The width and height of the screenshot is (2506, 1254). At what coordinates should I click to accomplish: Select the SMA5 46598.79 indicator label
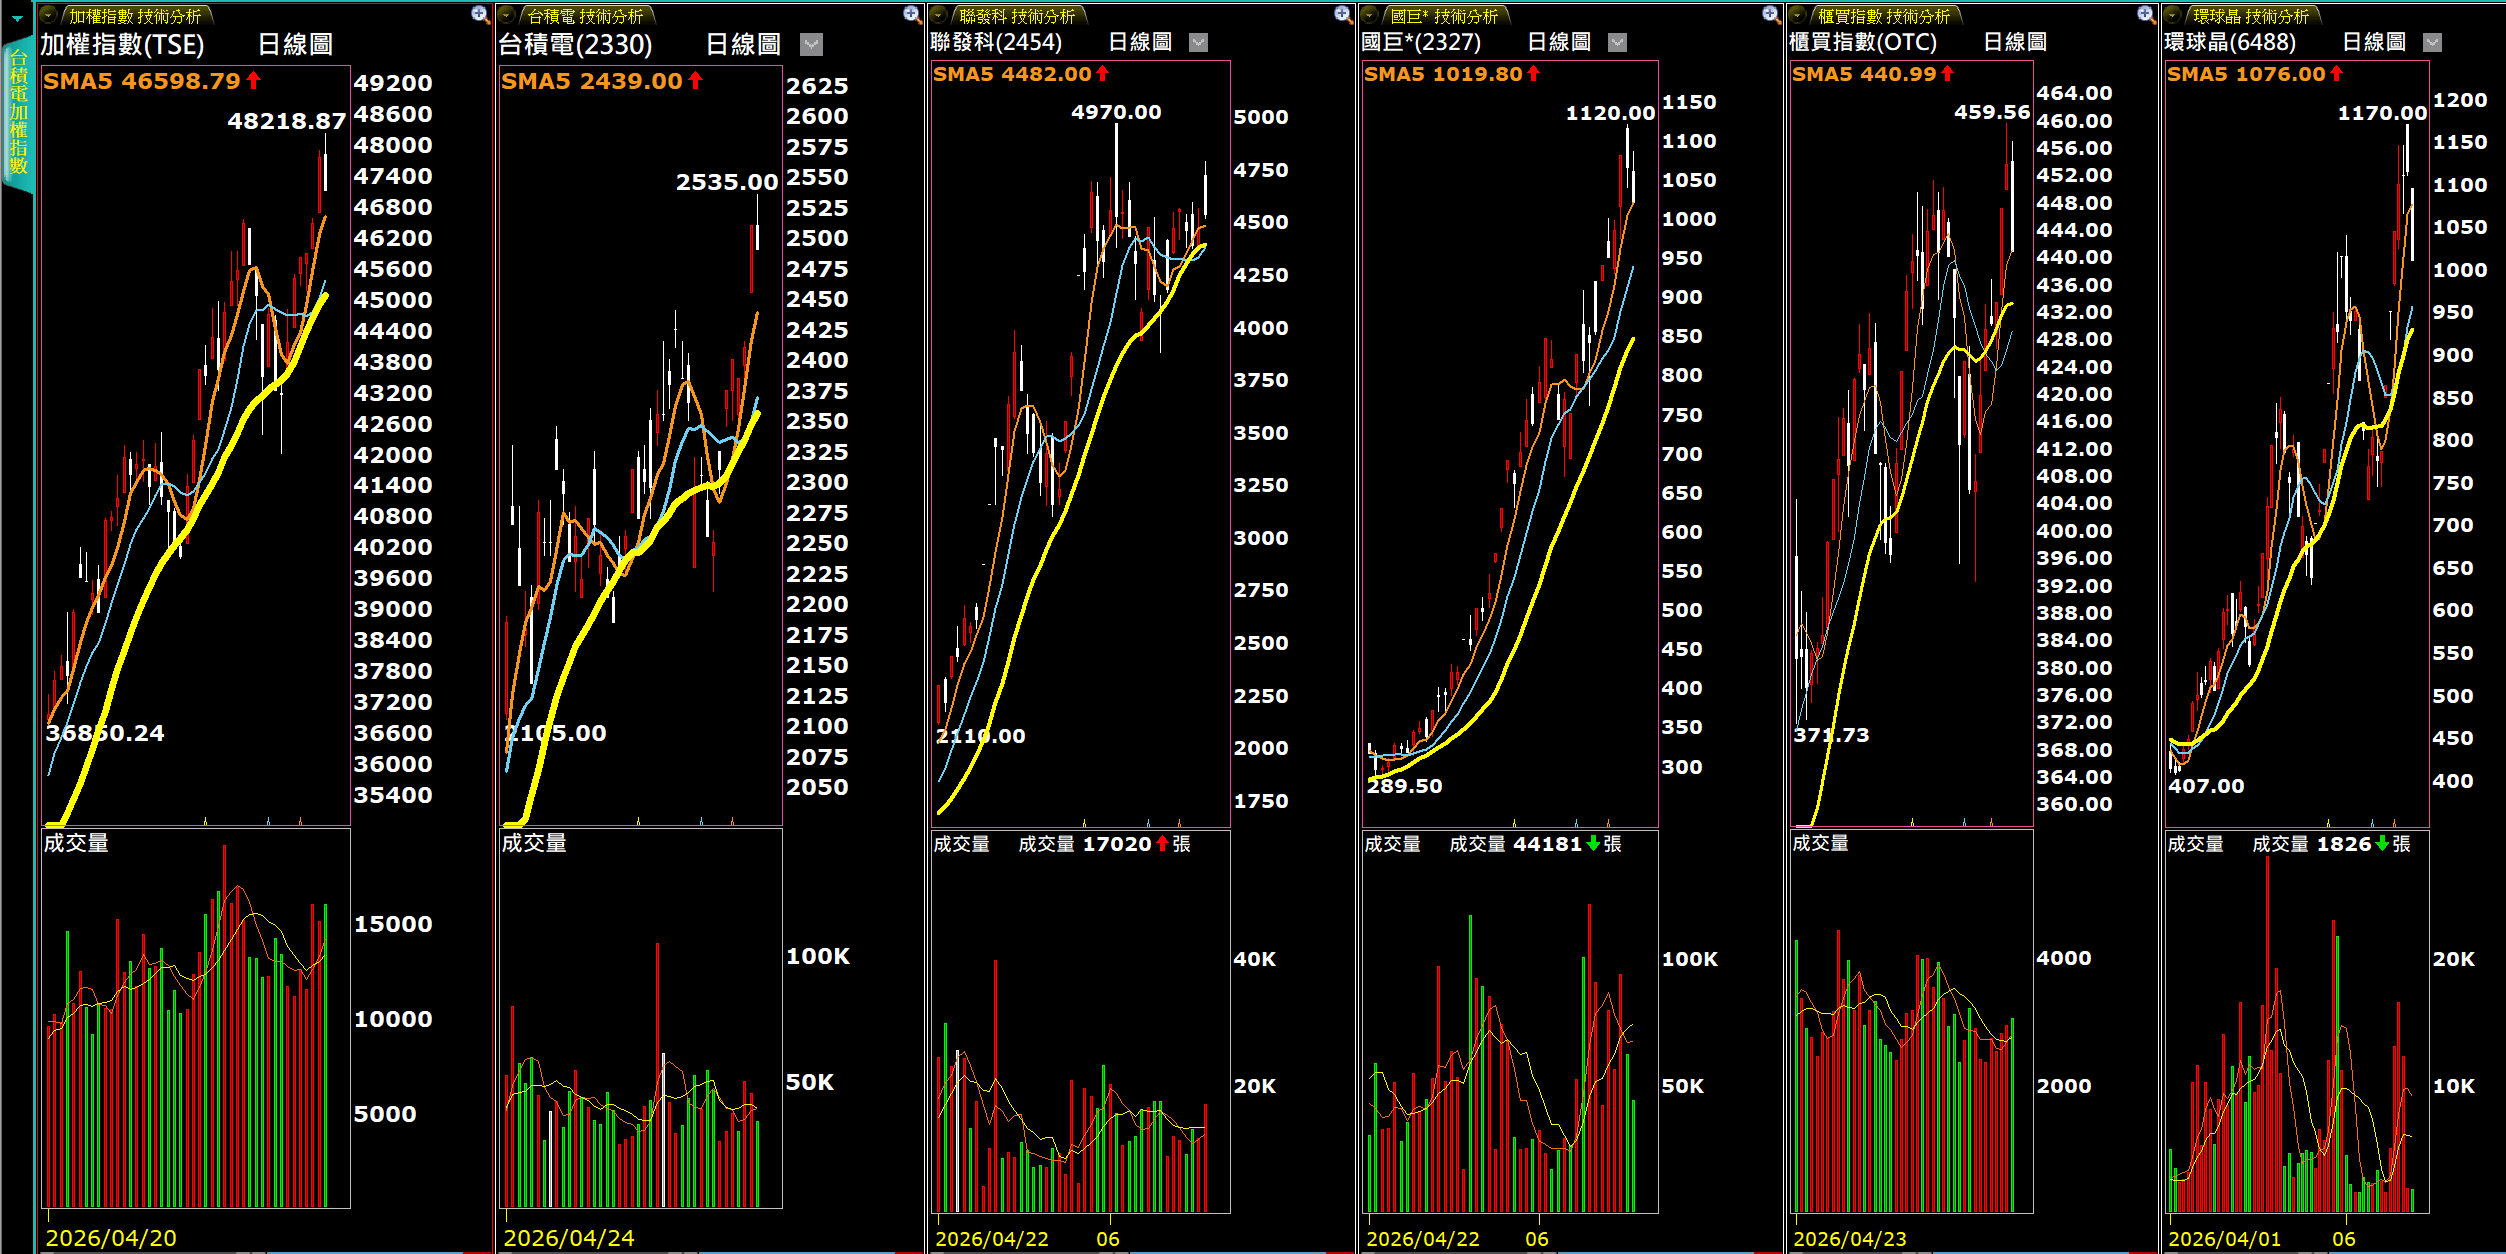click(x=152, y=81)
